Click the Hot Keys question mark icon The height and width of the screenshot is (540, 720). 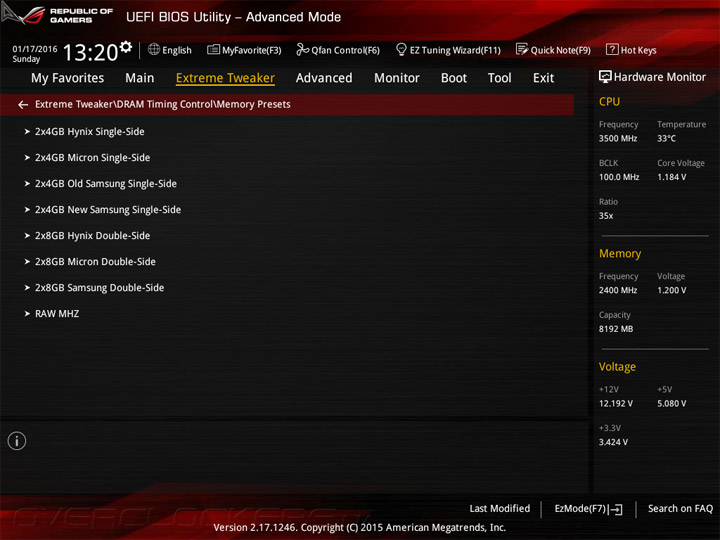point(612,49)
